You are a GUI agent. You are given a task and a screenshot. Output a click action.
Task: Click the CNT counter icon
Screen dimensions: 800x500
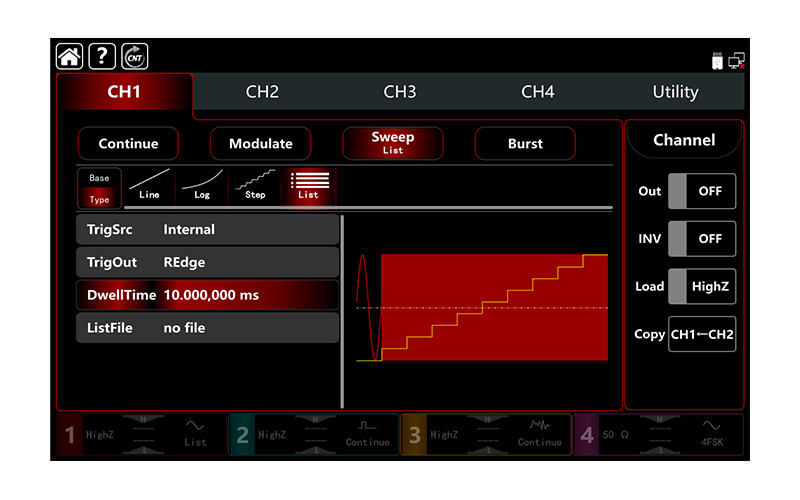[134, 57]
